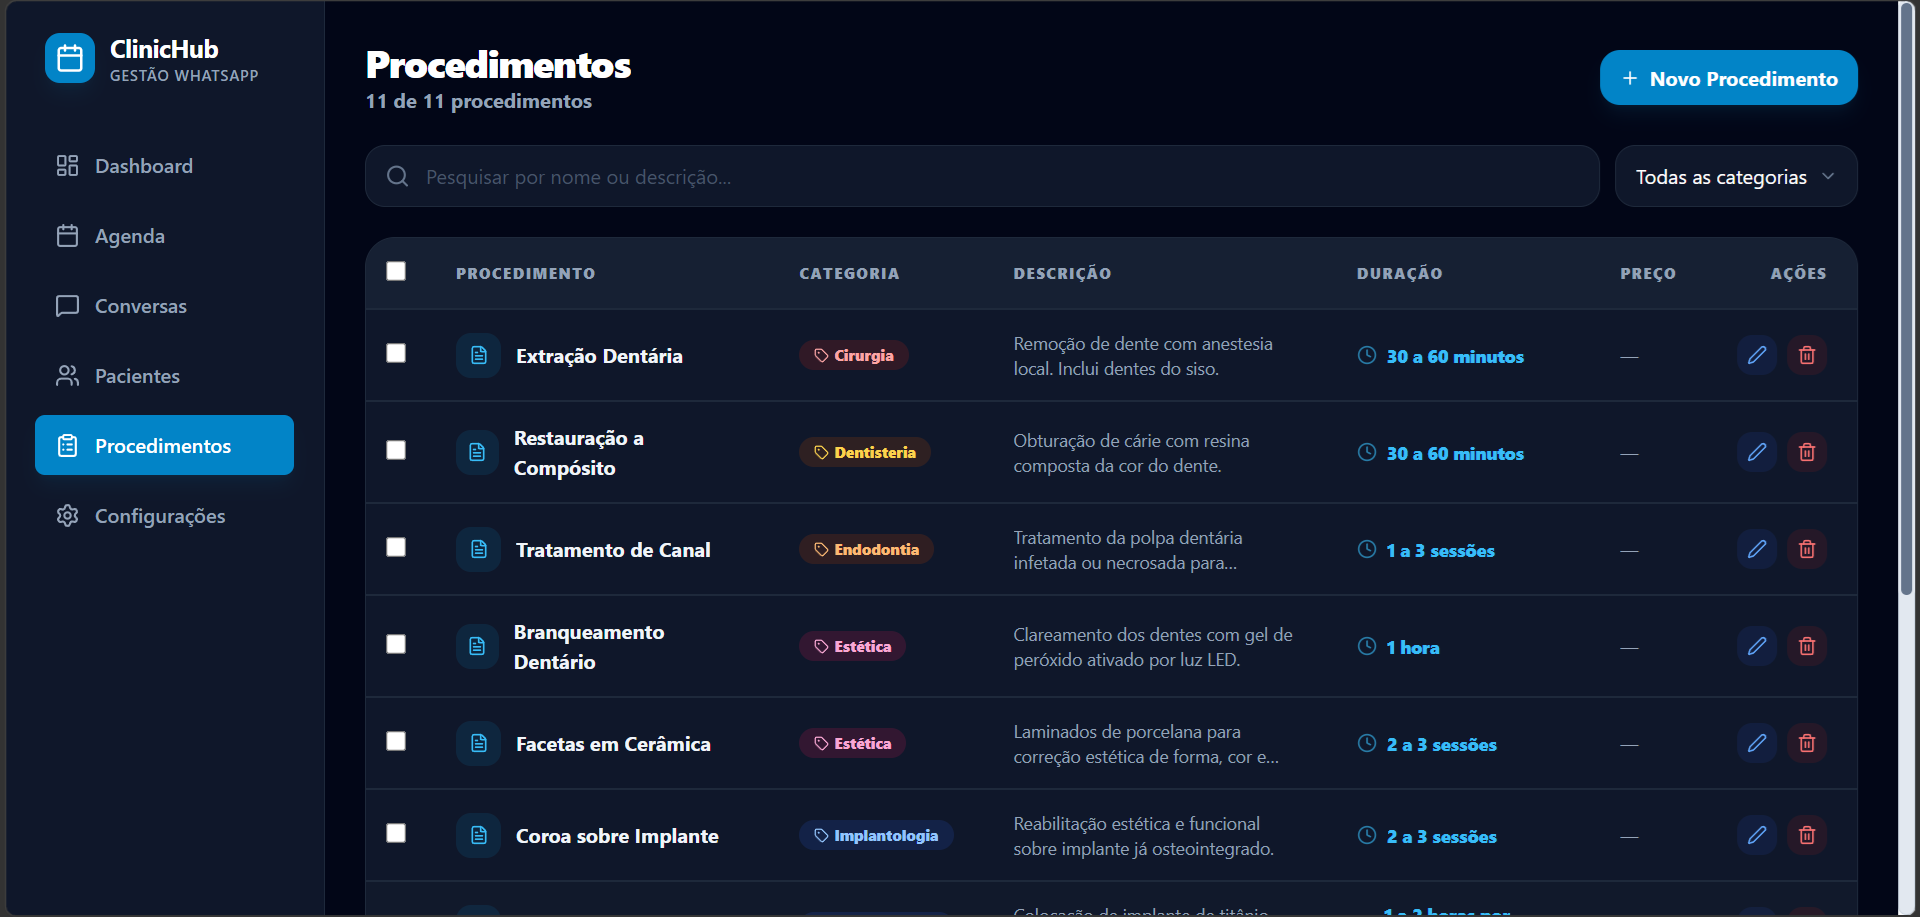Click the CATEGORIA column header

pos(849,273)
